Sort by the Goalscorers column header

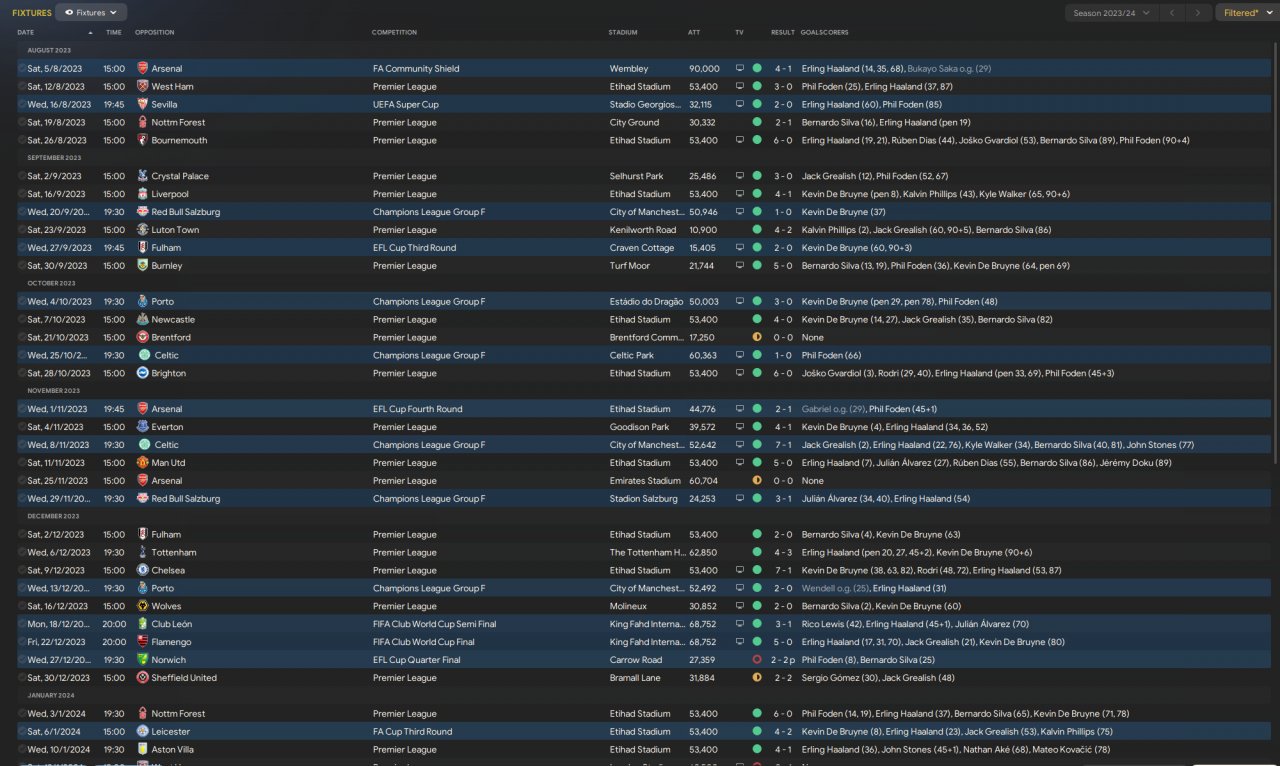click(824, 33)
